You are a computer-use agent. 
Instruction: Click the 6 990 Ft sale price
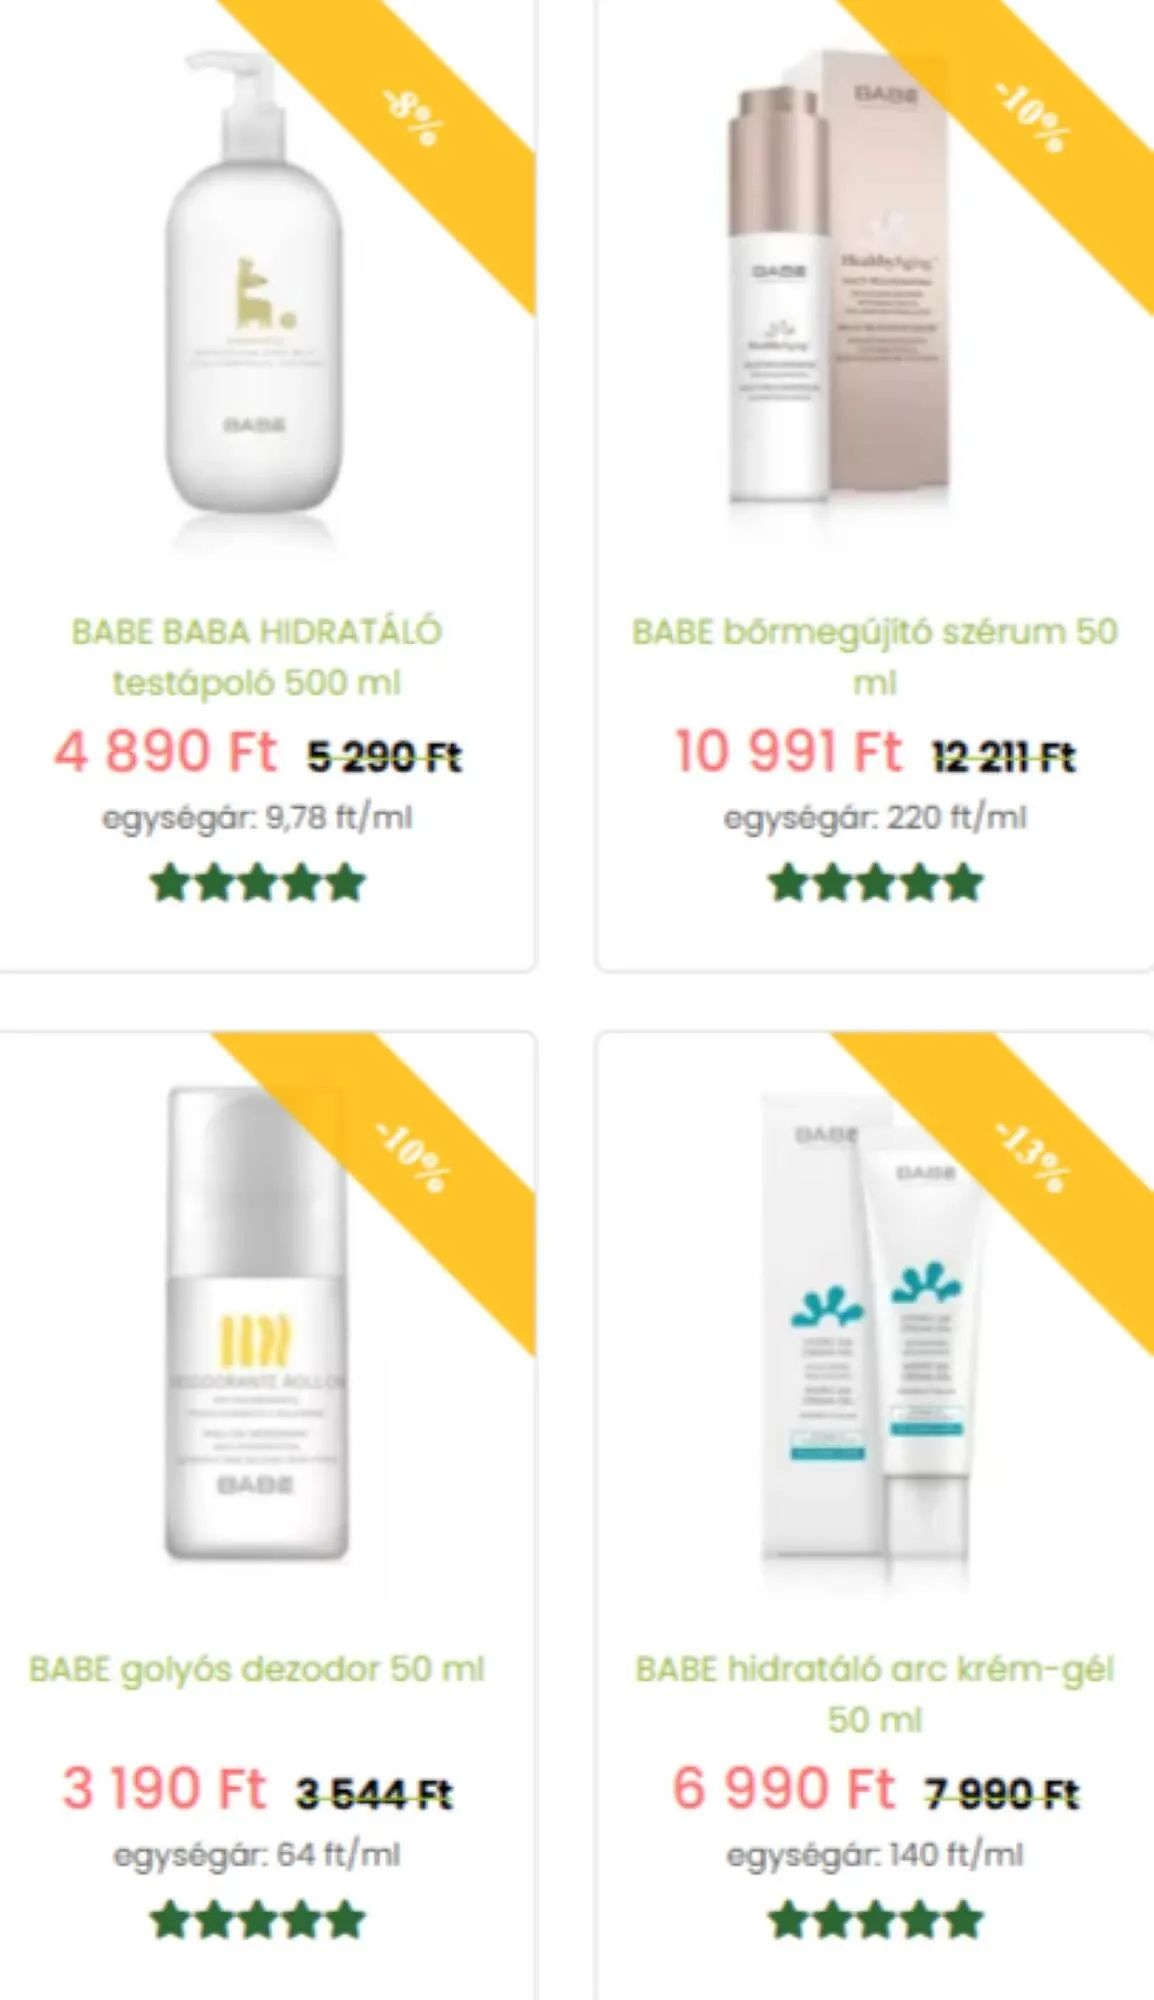(784, 1789)
